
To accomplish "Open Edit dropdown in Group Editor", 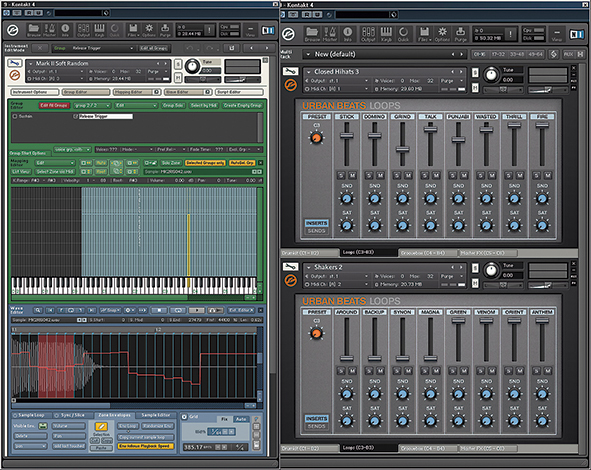I will point(136,106).
